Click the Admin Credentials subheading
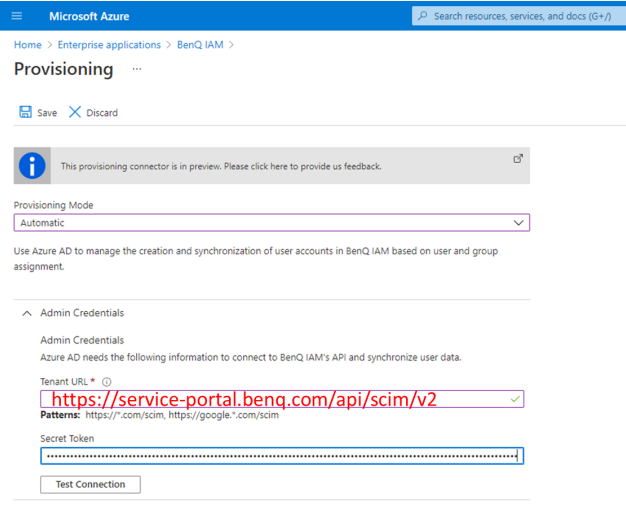Screen dimensions: 626x528 tap(82, 340)
